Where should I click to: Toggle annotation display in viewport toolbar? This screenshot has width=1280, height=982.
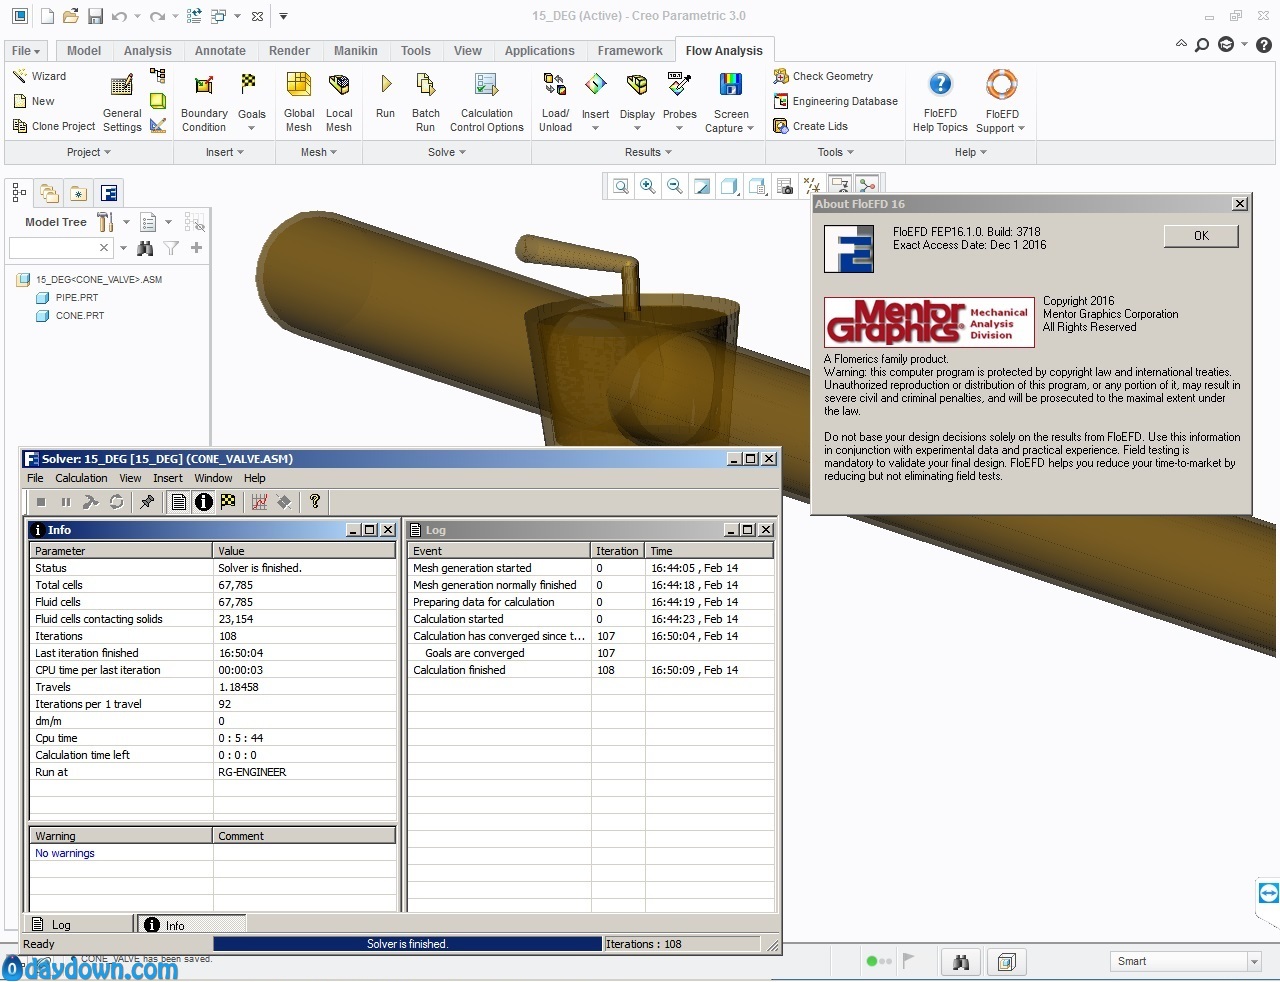[x=840, y=186]
